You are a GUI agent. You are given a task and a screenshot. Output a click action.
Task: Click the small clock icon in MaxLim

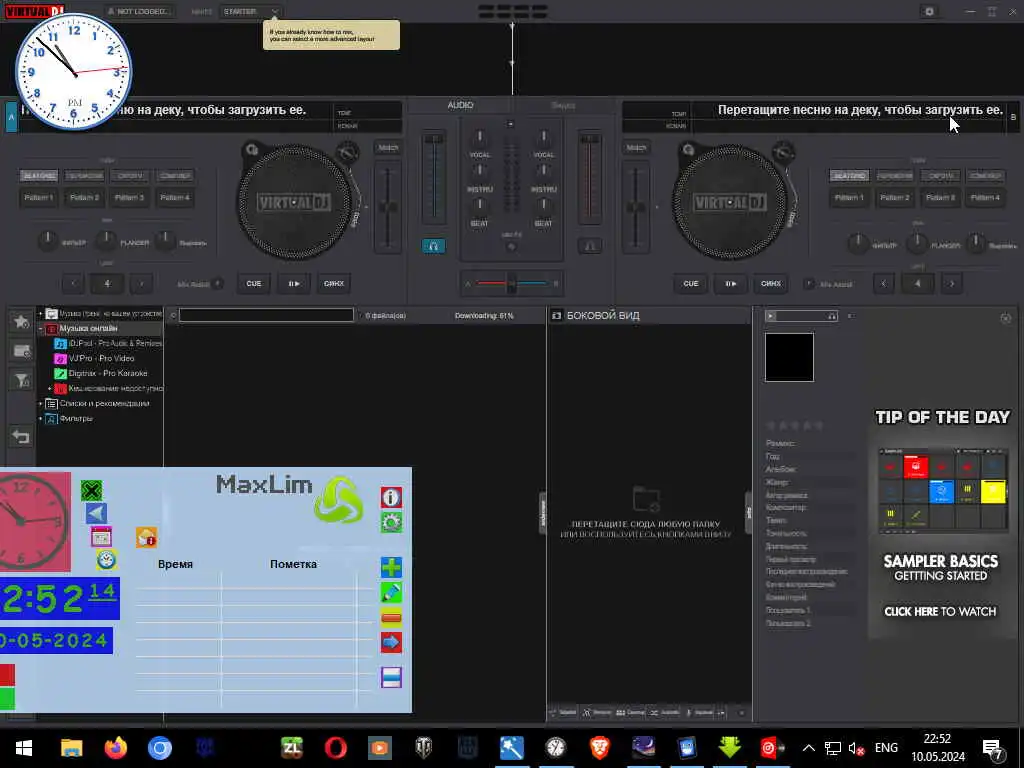[x=106, y=560]
